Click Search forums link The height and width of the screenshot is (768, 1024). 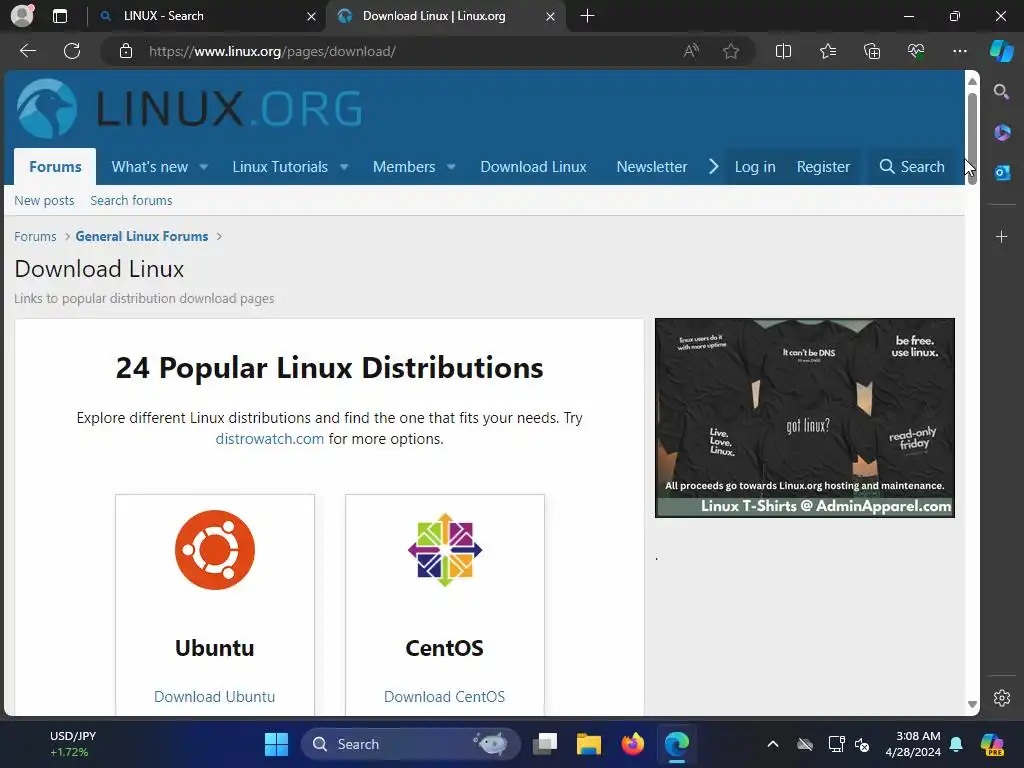click(x=131, y=200)
